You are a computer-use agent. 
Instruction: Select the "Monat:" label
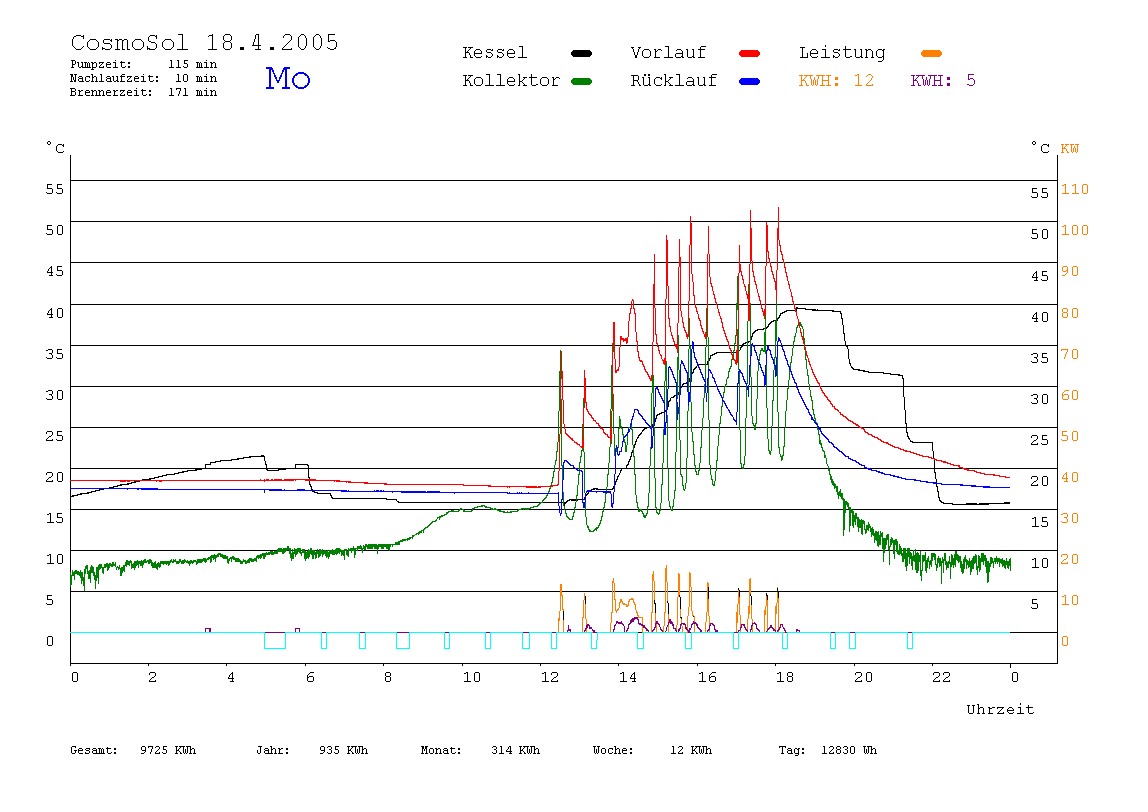[441, 750]
